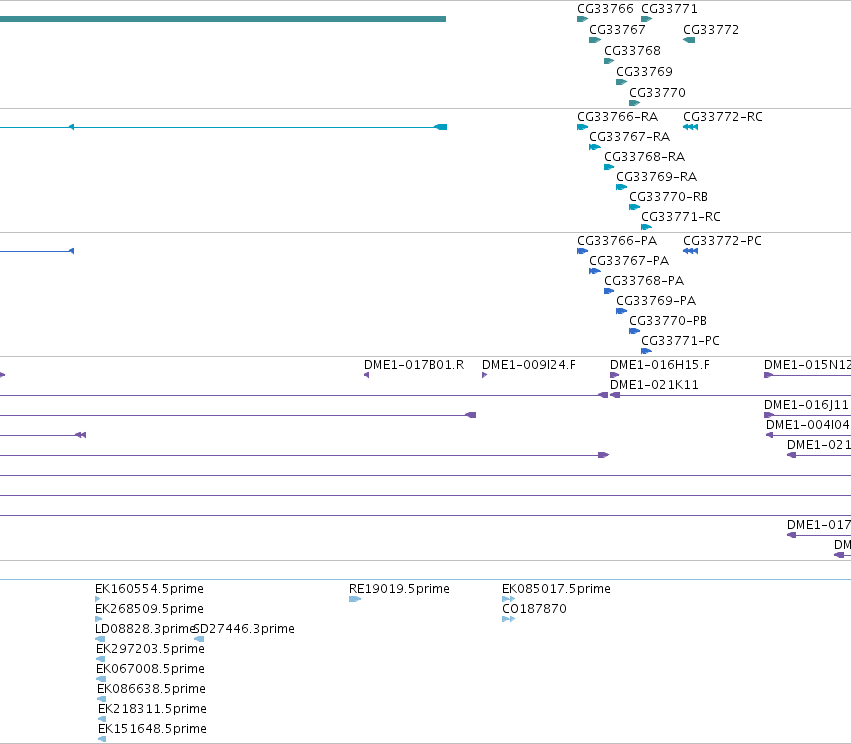
Task: Click the CG33771-RC transcript label
Action: point(681,217)
